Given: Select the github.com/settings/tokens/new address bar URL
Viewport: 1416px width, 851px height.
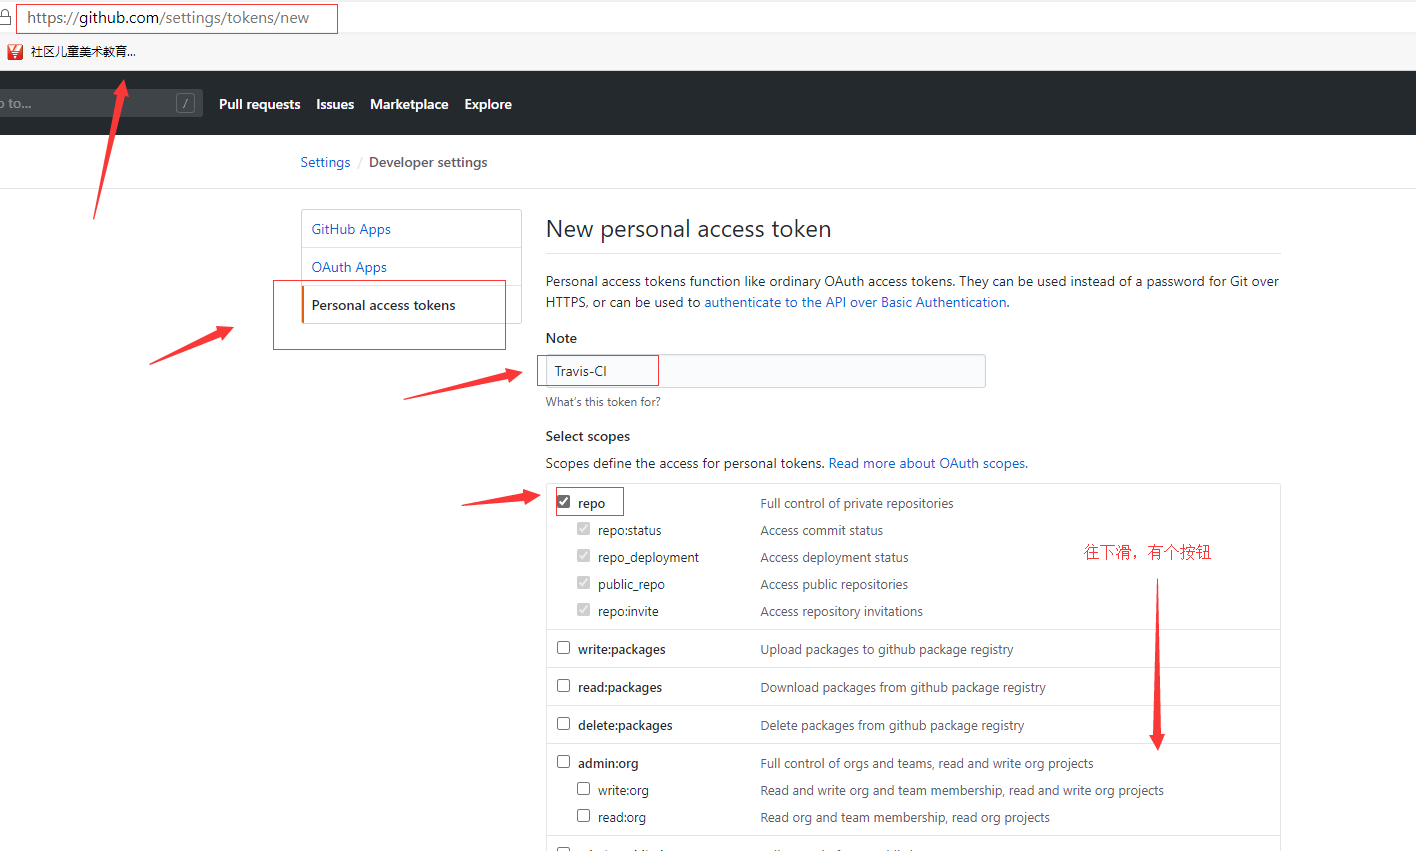Looking at the screenshot, I should coord(168,18).
